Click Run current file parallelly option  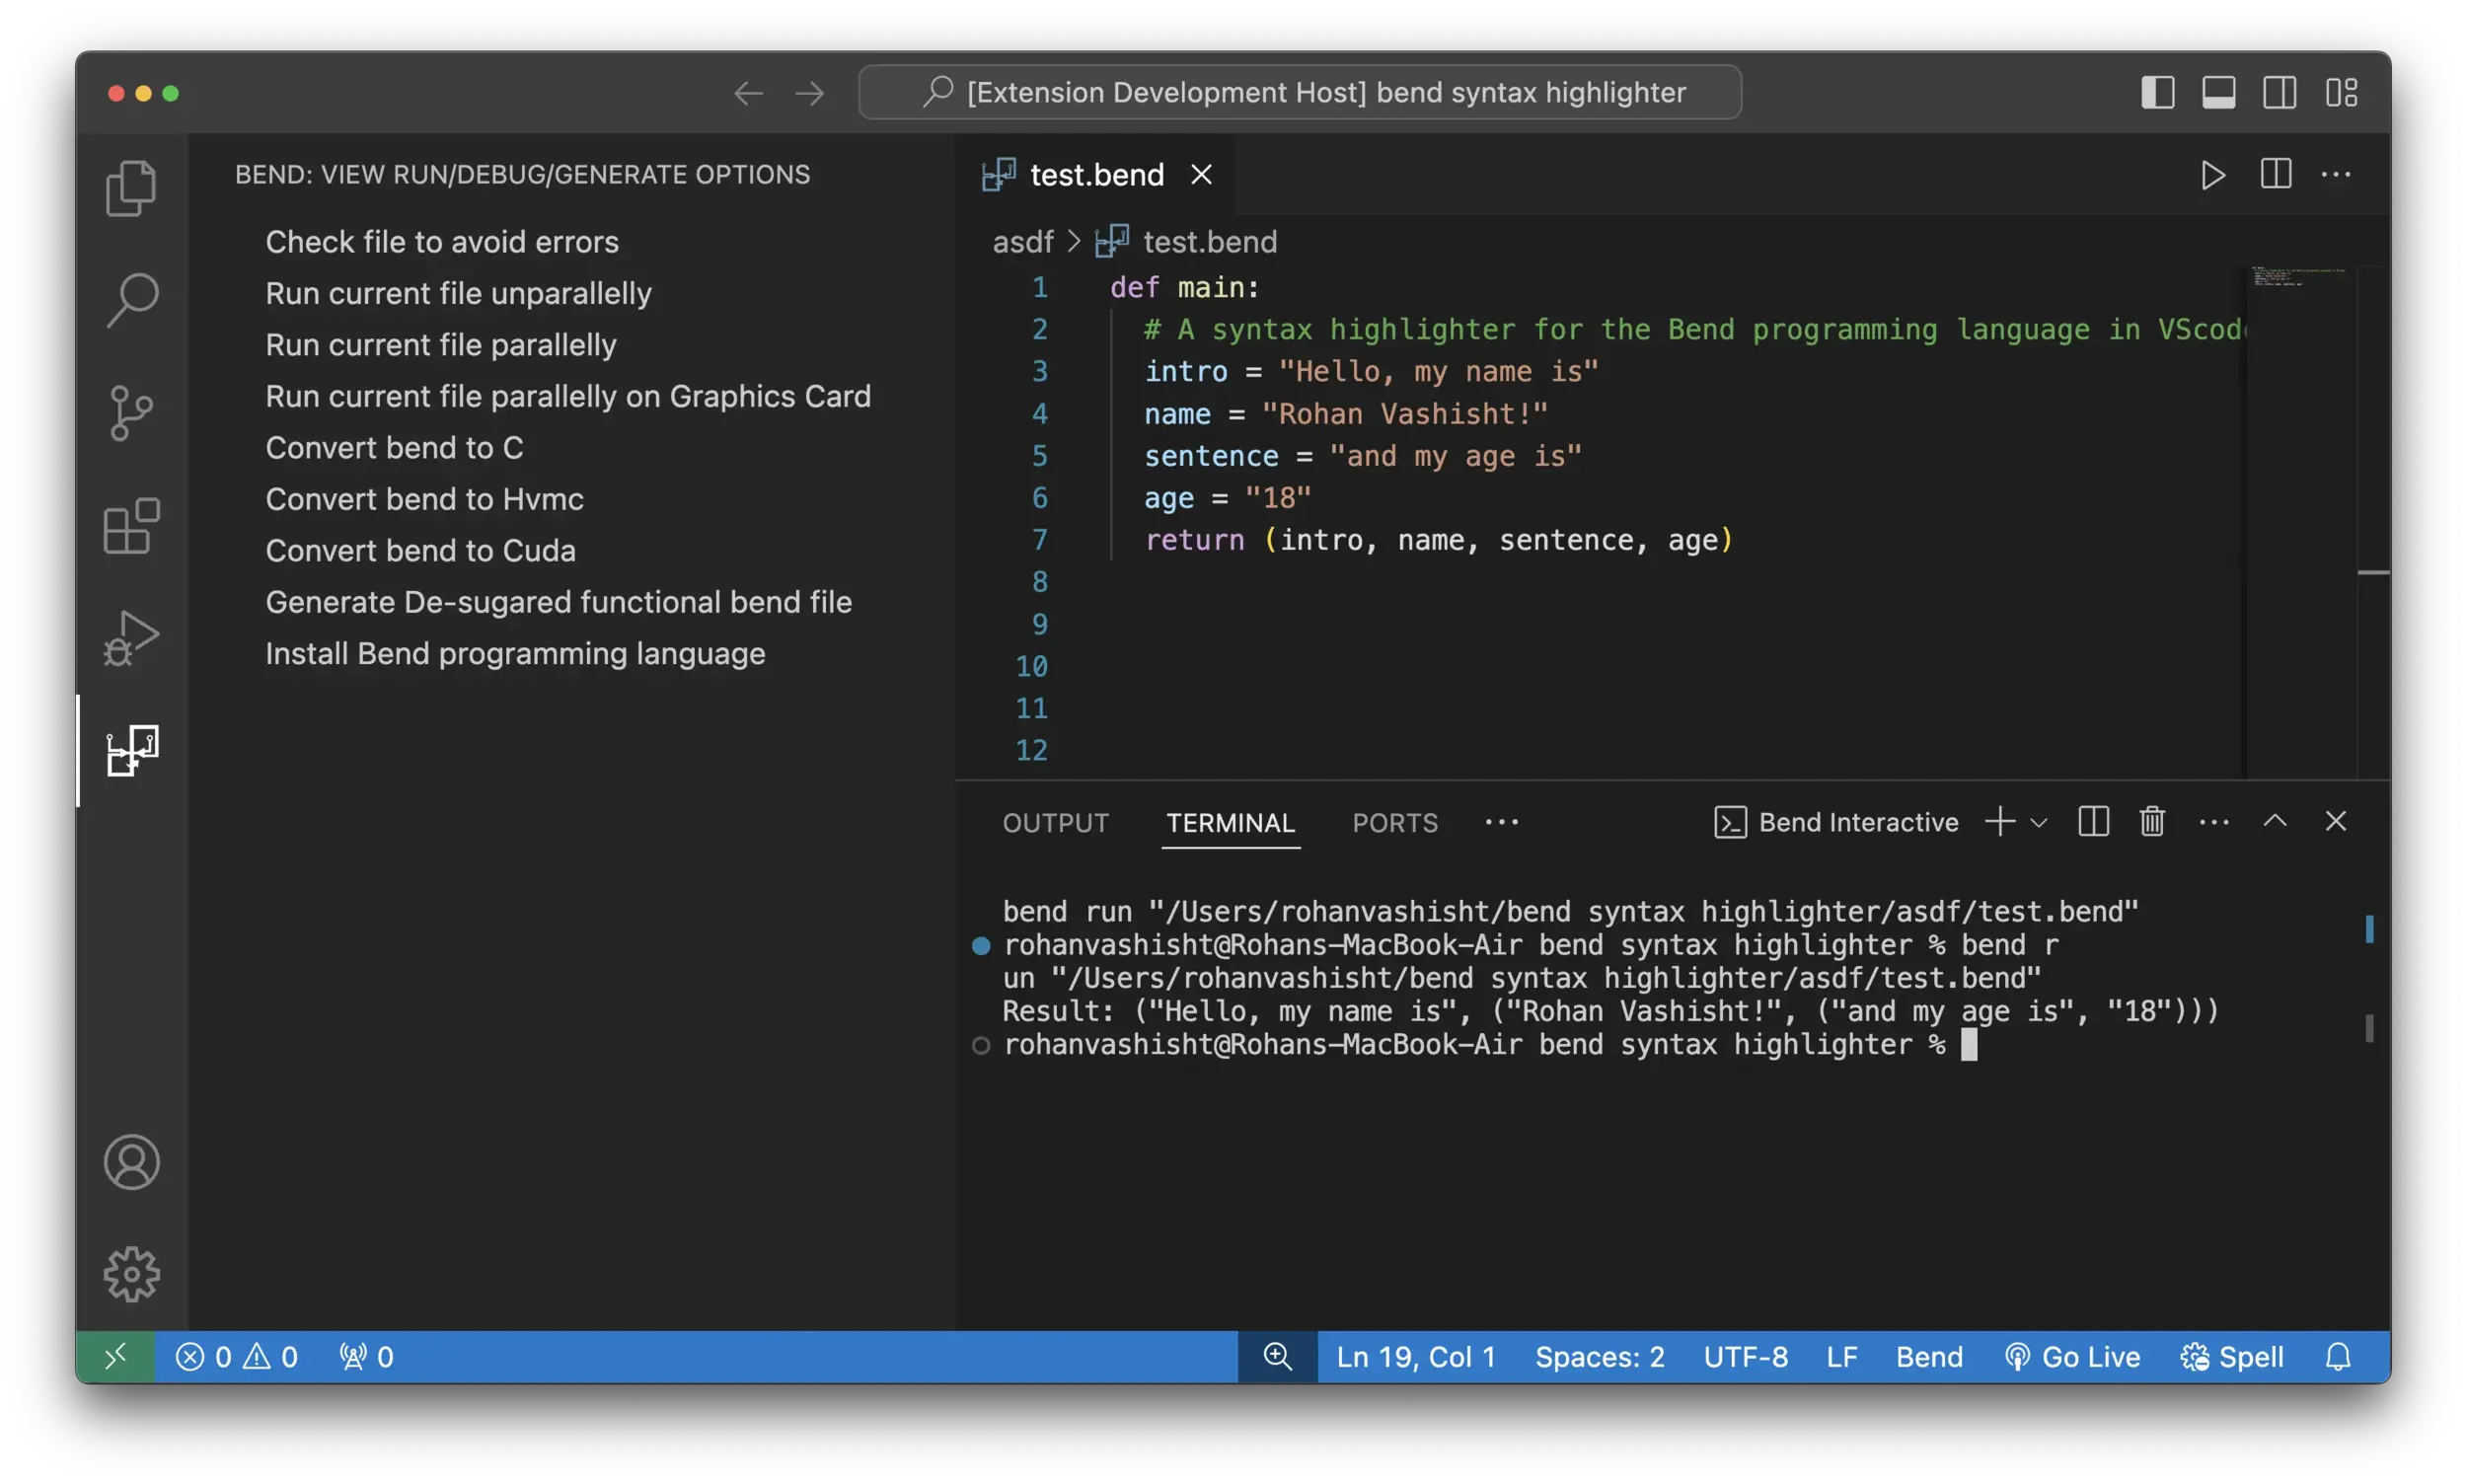pyautogui.click(x=441, y=345)
